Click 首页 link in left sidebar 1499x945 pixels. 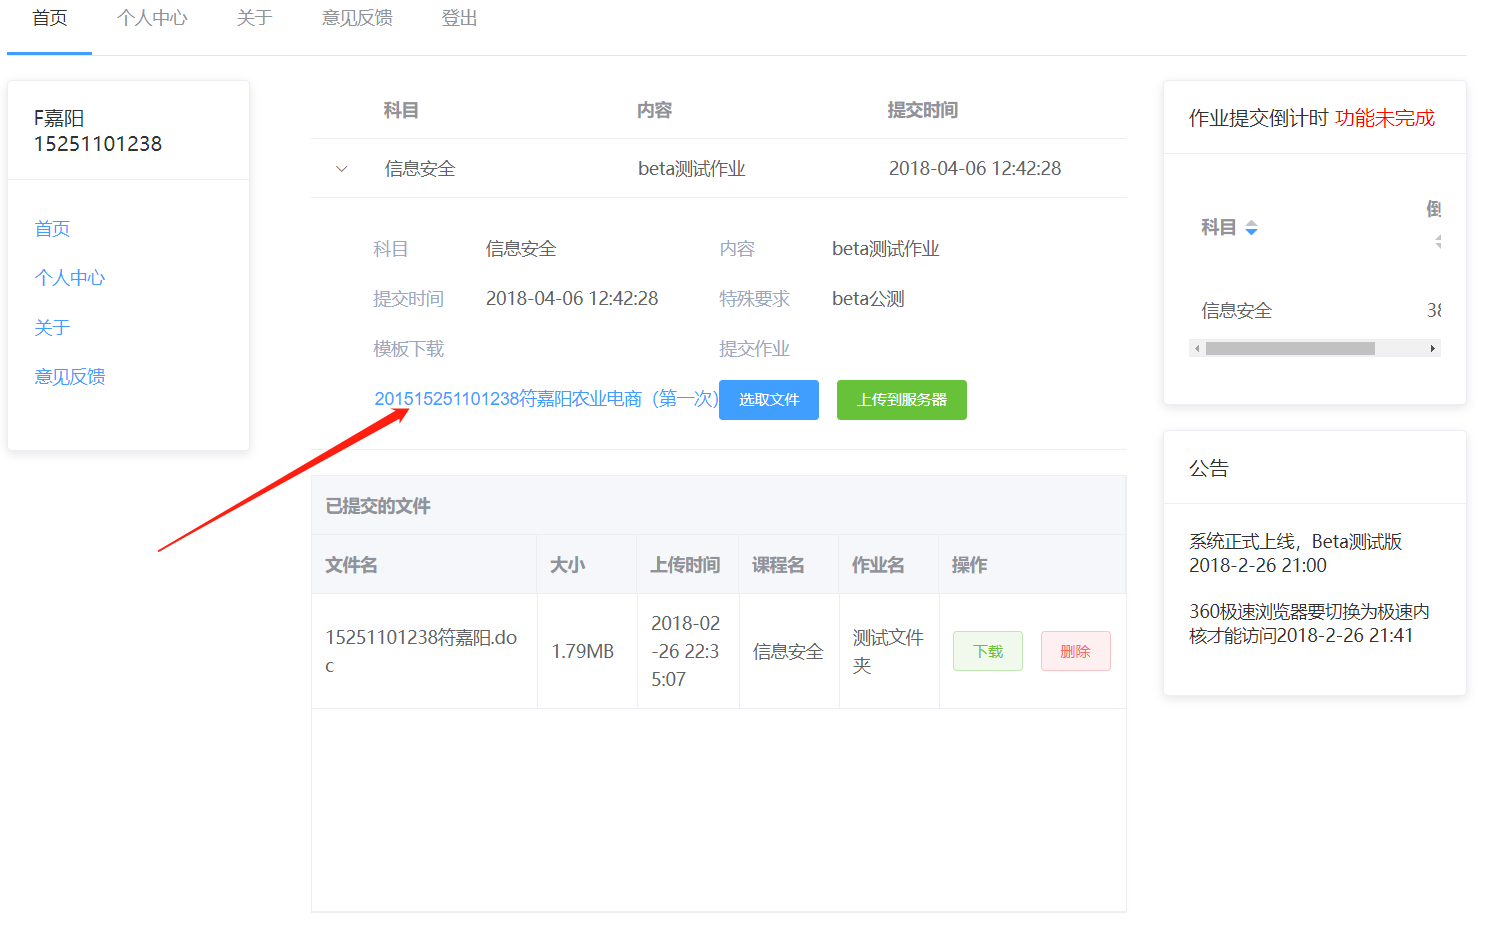click(52, 229)
